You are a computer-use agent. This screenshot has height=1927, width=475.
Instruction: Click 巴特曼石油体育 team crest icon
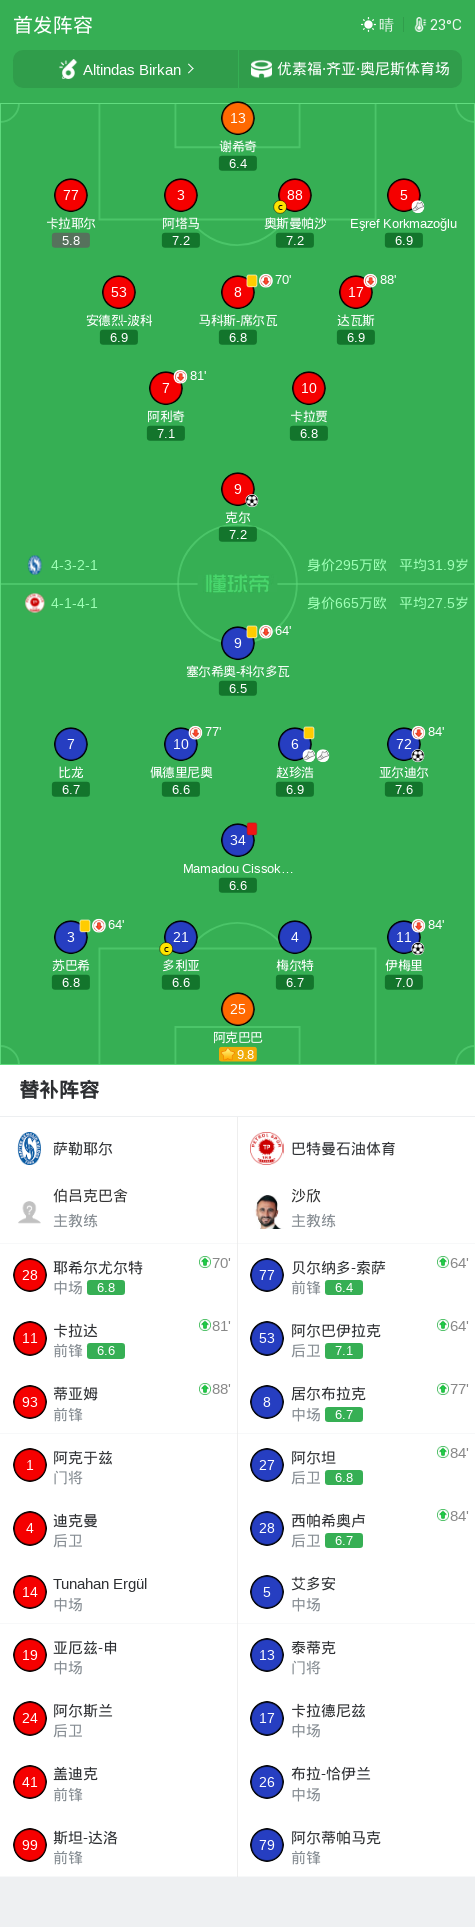(267, 1148)
